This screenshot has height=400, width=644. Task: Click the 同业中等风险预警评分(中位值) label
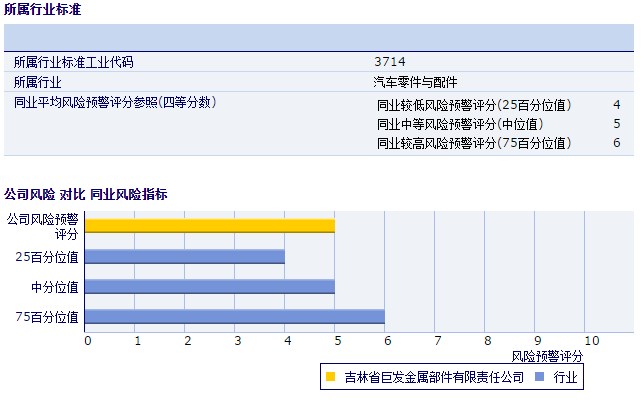click(x=460, y=124)
